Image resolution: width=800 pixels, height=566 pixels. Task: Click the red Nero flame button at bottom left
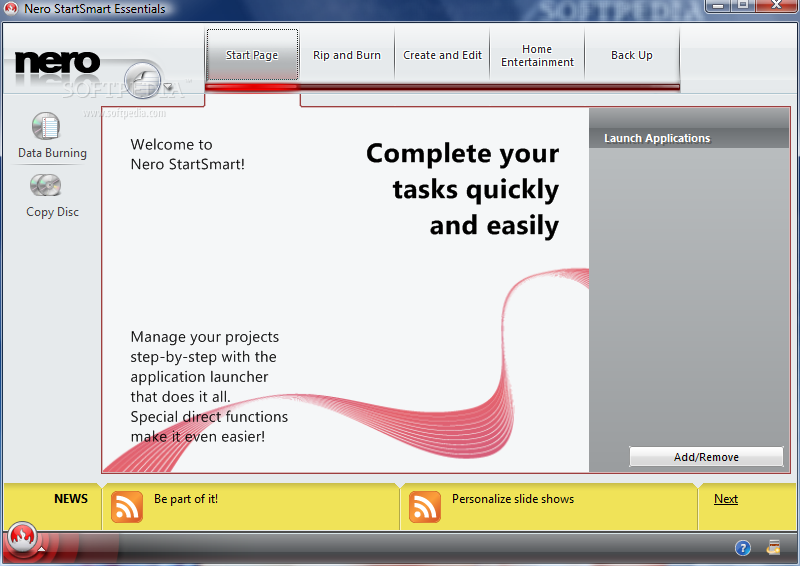tap(22, 537)
